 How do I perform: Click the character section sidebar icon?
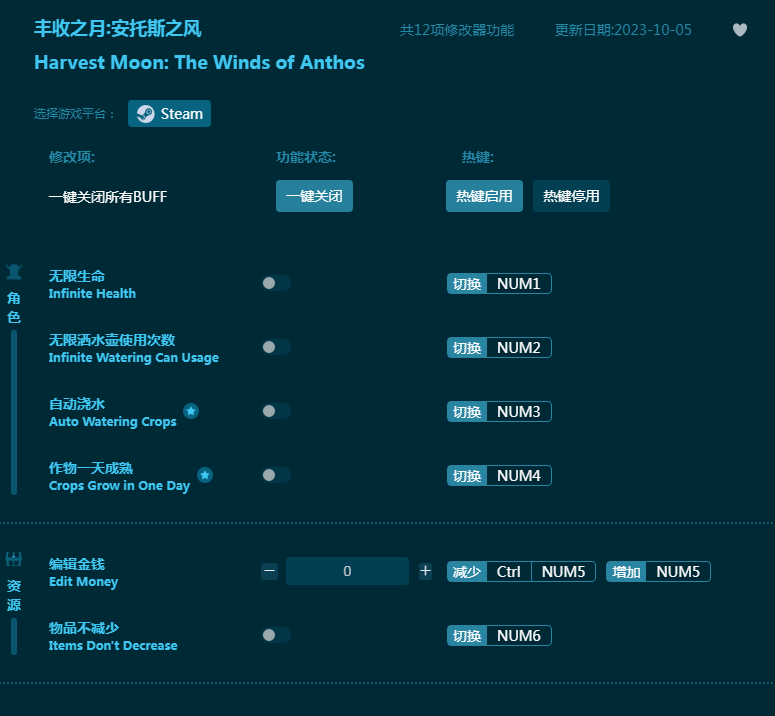(14, 272)
